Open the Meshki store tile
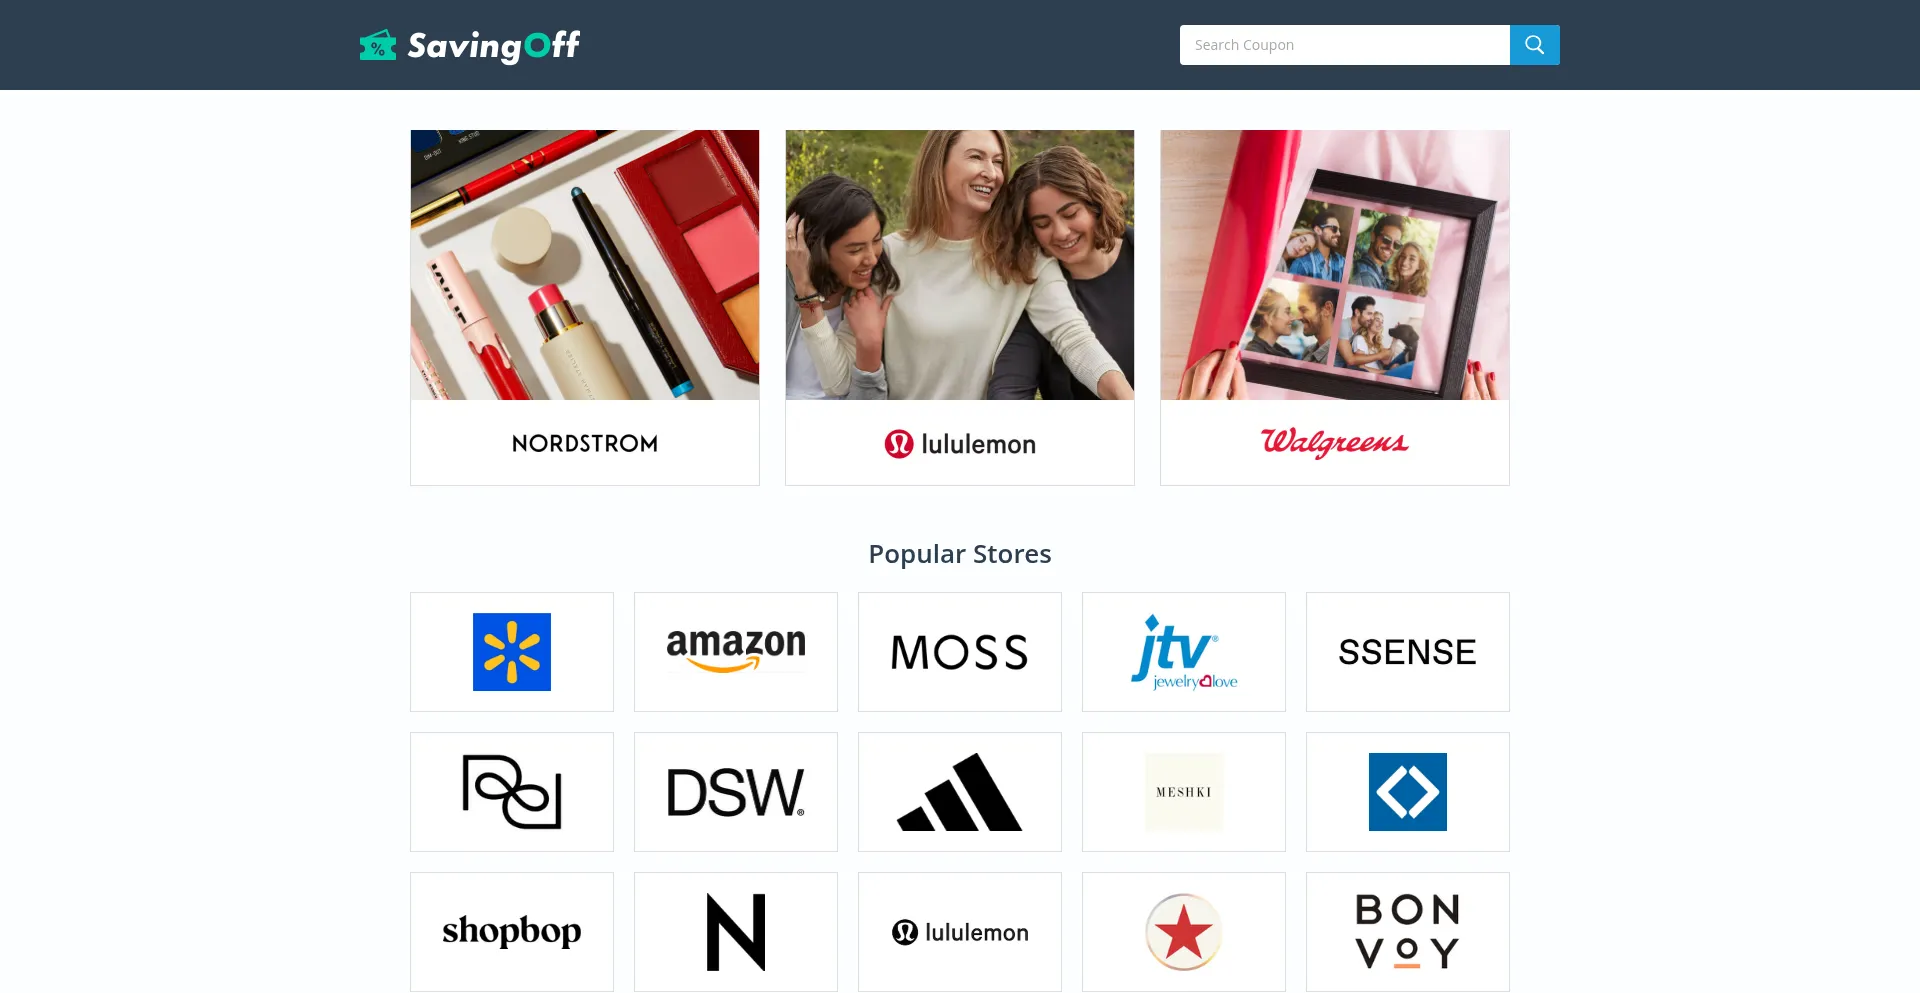 (1184, 792)
